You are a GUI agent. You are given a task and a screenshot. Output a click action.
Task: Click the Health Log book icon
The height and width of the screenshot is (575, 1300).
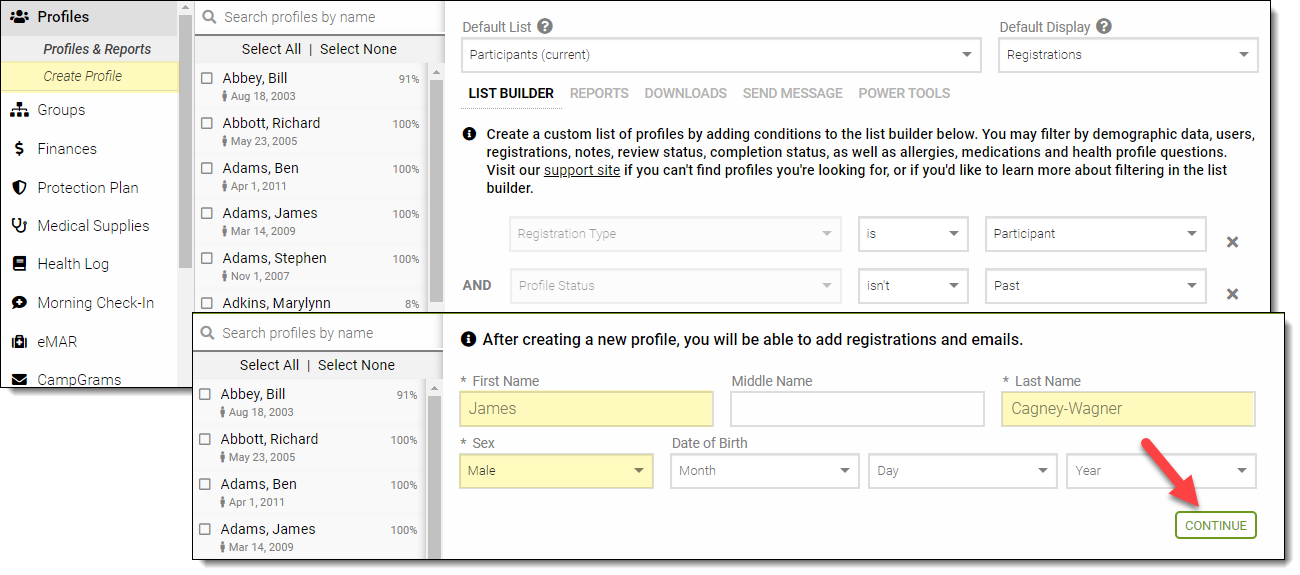pyautogui.click(x=19, y=264)
